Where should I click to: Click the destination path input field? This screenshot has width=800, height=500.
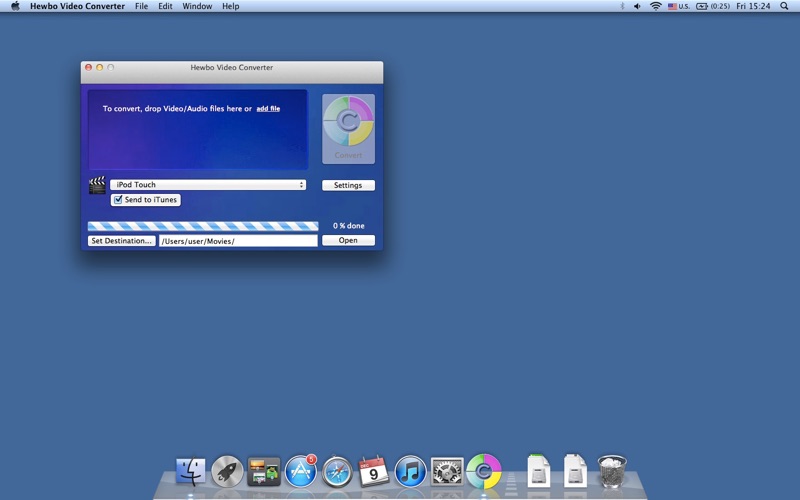pyautogui.click(x=238, y=241)
